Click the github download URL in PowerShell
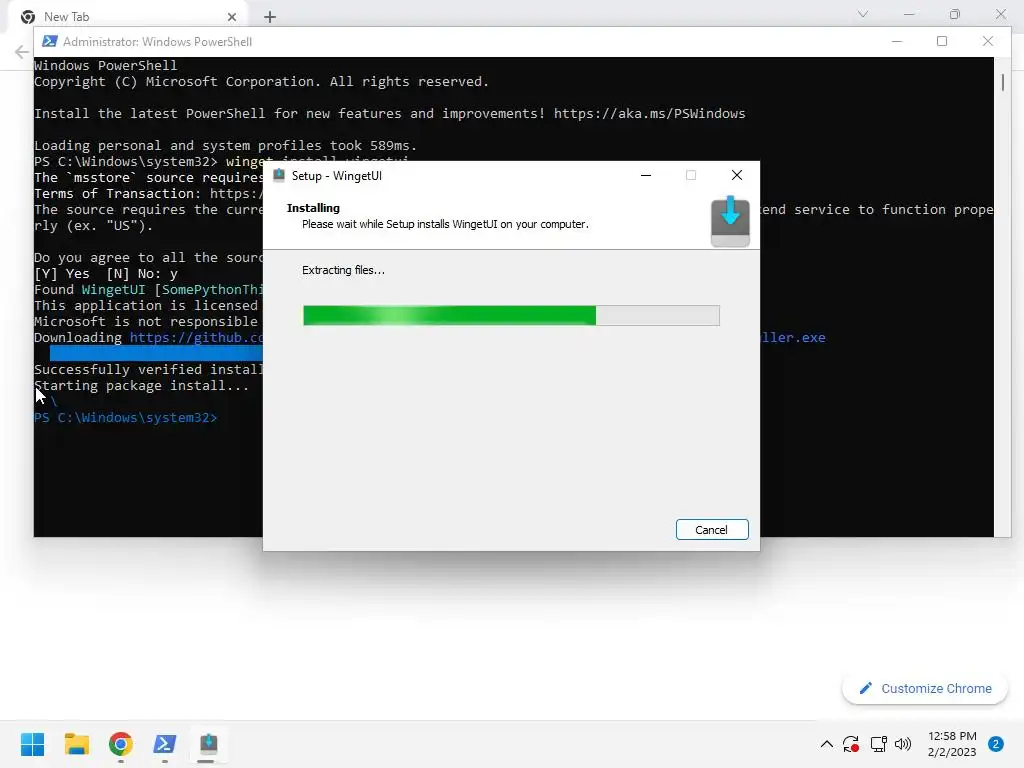The height and width of the screenshot is (768, 1024). tap(196, 338)
